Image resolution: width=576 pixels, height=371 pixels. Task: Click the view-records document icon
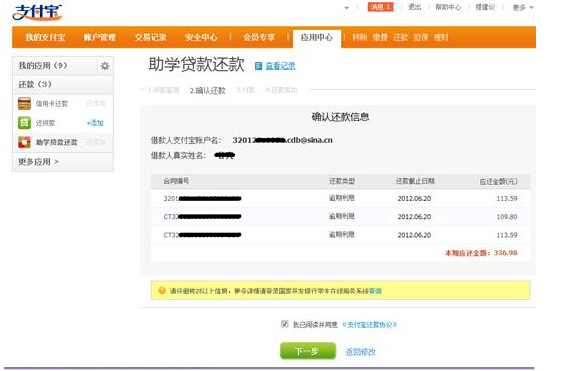tap(258, 66)
